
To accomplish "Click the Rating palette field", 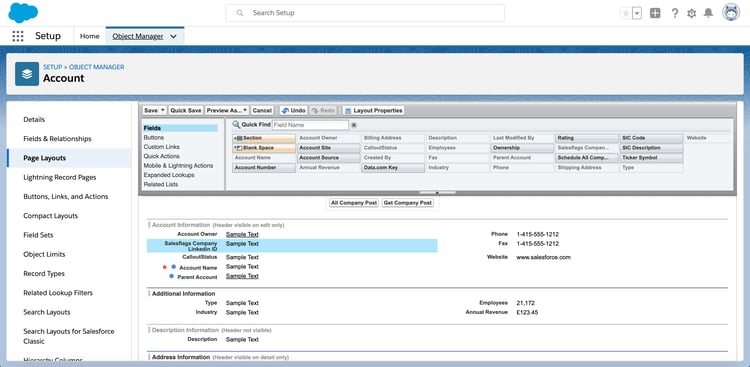I will 587,138.
